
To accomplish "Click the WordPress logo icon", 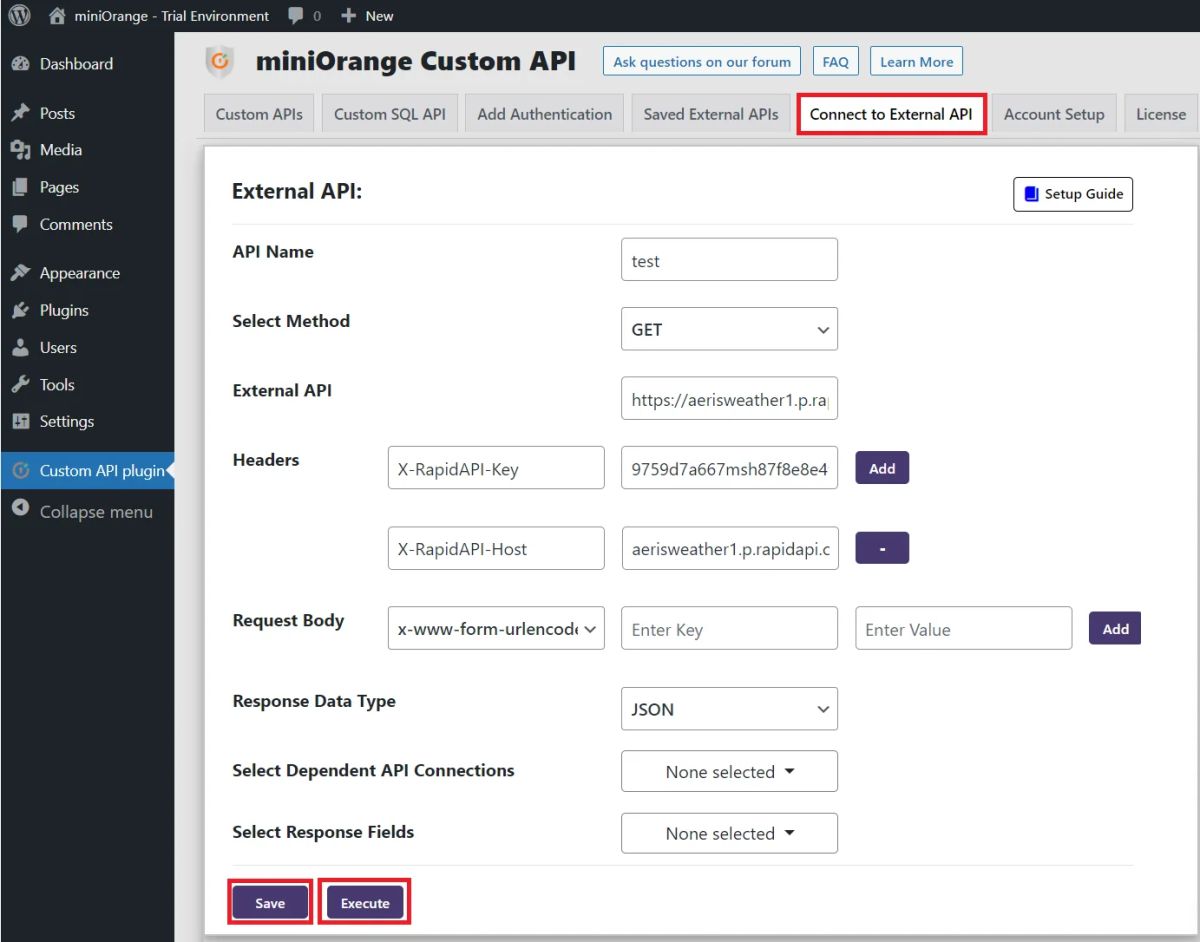I will click(x=19, y=15).
